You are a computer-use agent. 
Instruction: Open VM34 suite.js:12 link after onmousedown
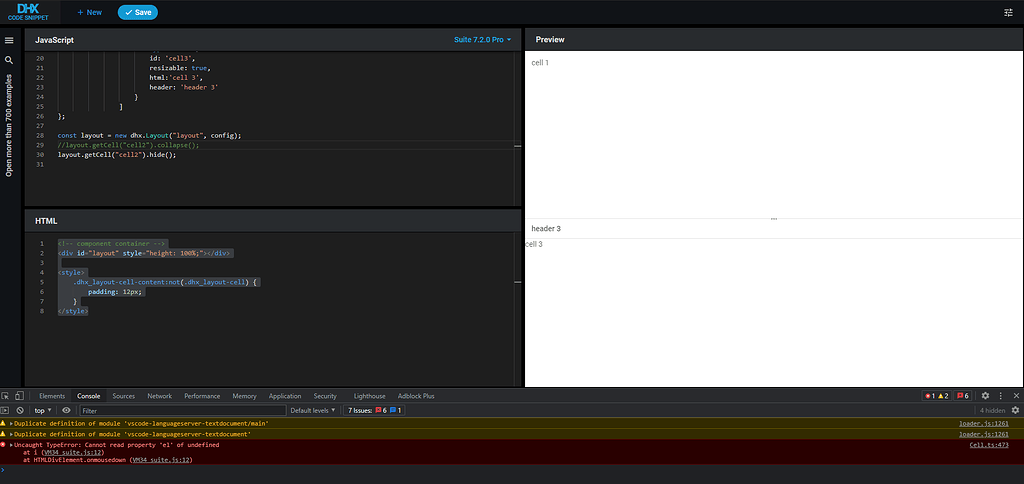[x=161, y=460]
